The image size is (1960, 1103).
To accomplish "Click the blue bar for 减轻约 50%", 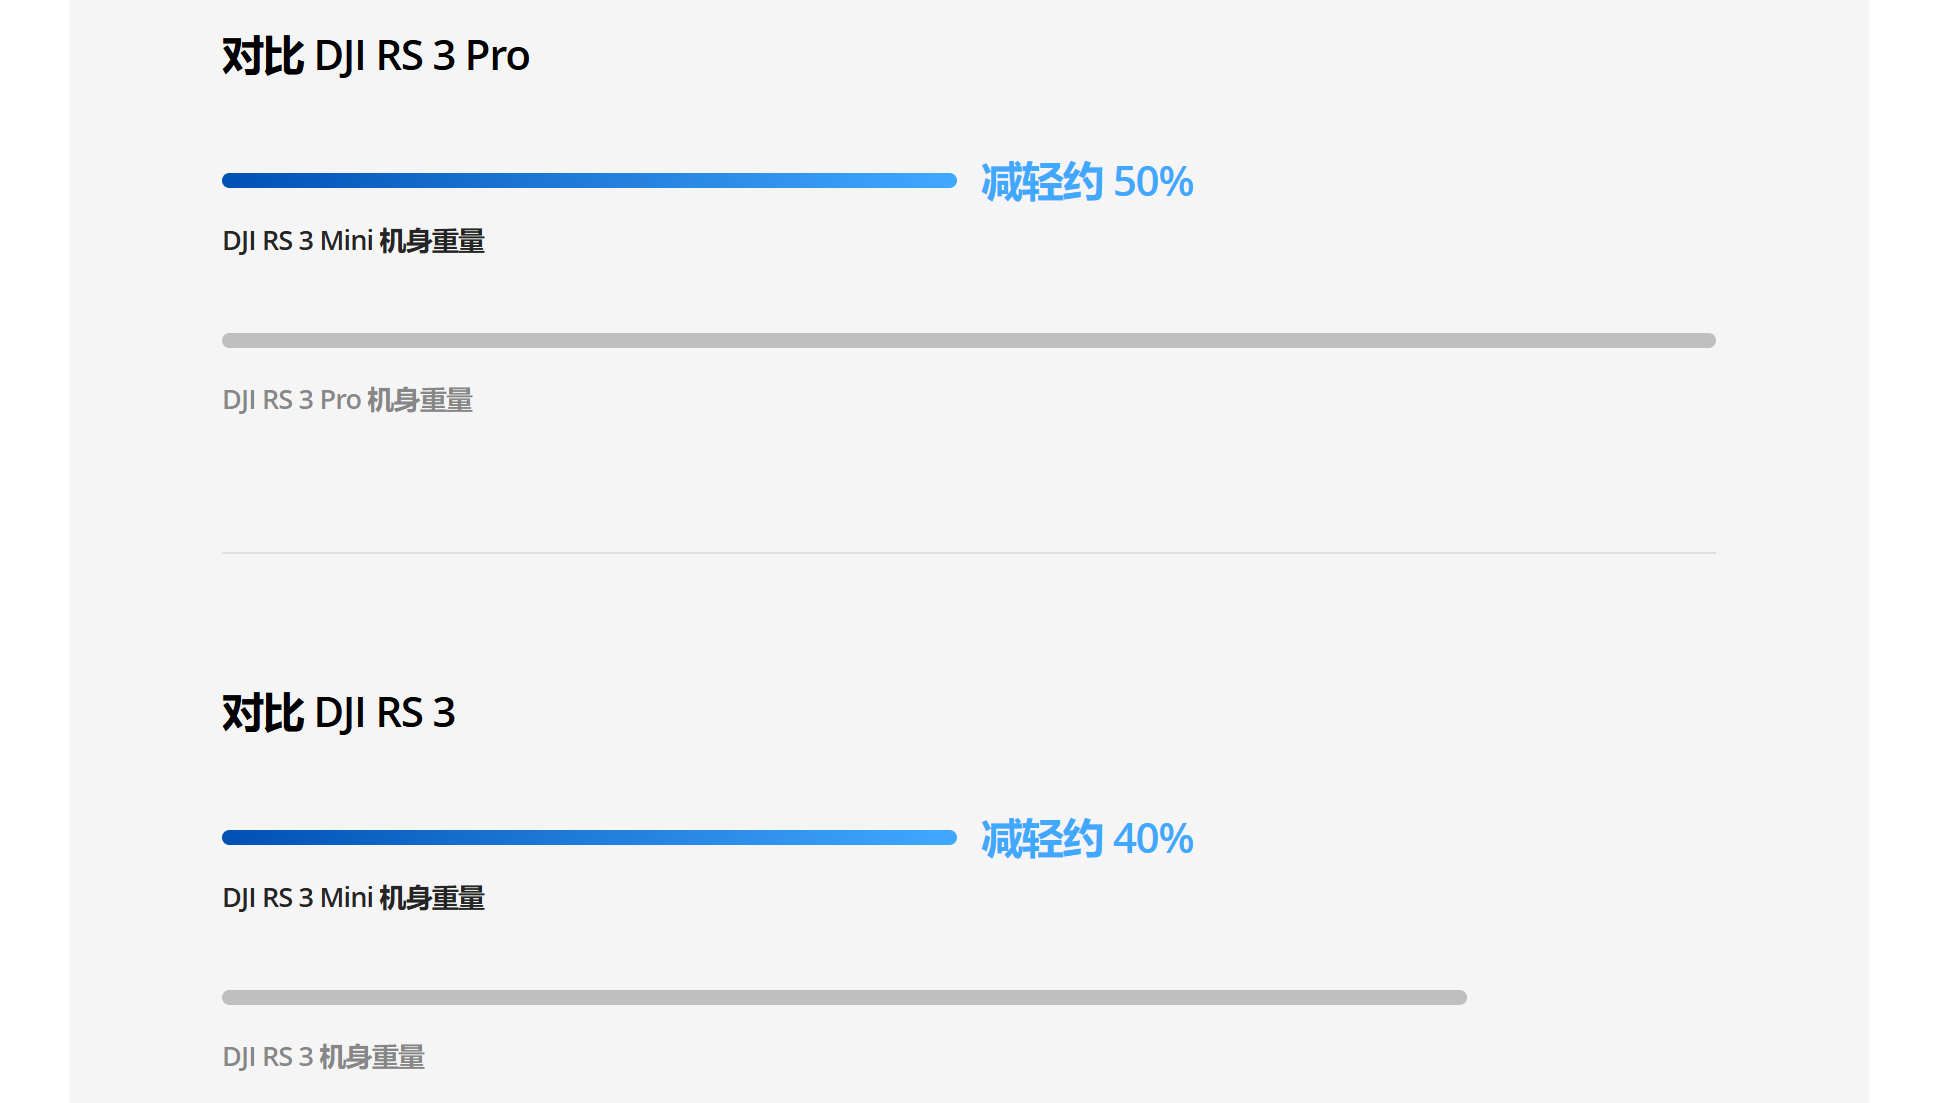I will coord(589,180).
